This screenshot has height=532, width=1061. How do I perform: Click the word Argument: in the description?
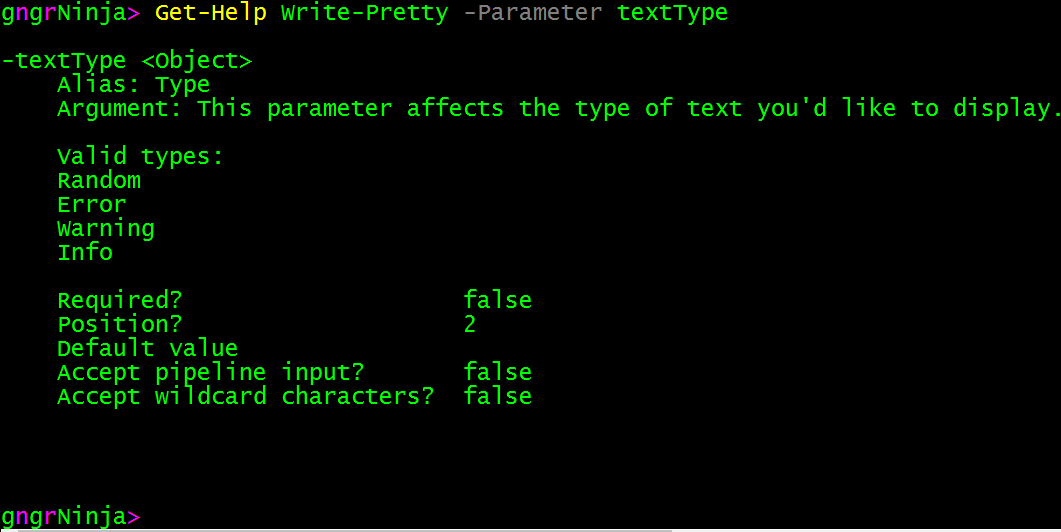(119, 109)
